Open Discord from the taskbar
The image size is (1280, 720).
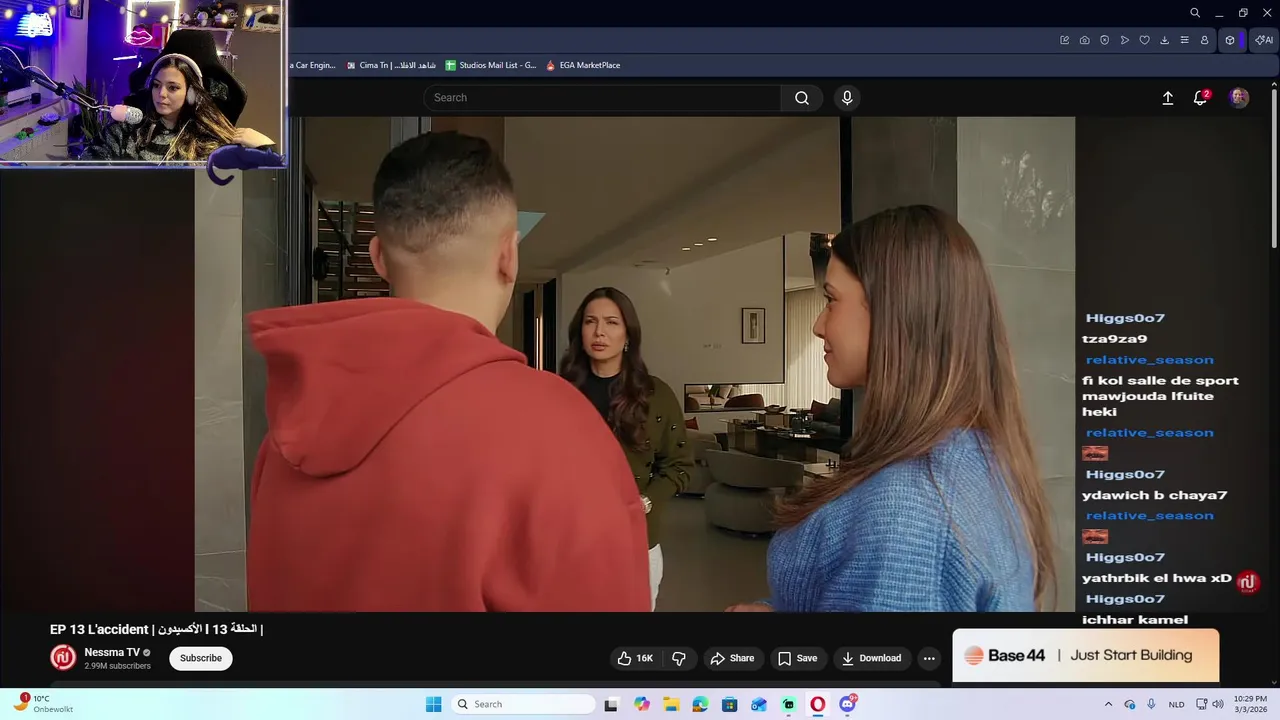tap(848, 704)
